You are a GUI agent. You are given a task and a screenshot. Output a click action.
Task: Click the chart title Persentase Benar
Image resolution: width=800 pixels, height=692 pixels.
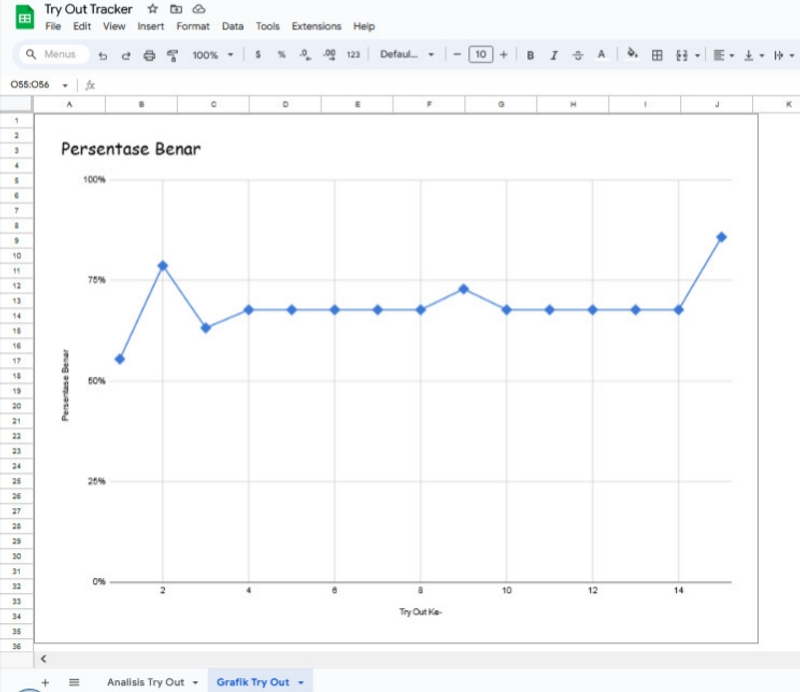[x=131, y=149]
